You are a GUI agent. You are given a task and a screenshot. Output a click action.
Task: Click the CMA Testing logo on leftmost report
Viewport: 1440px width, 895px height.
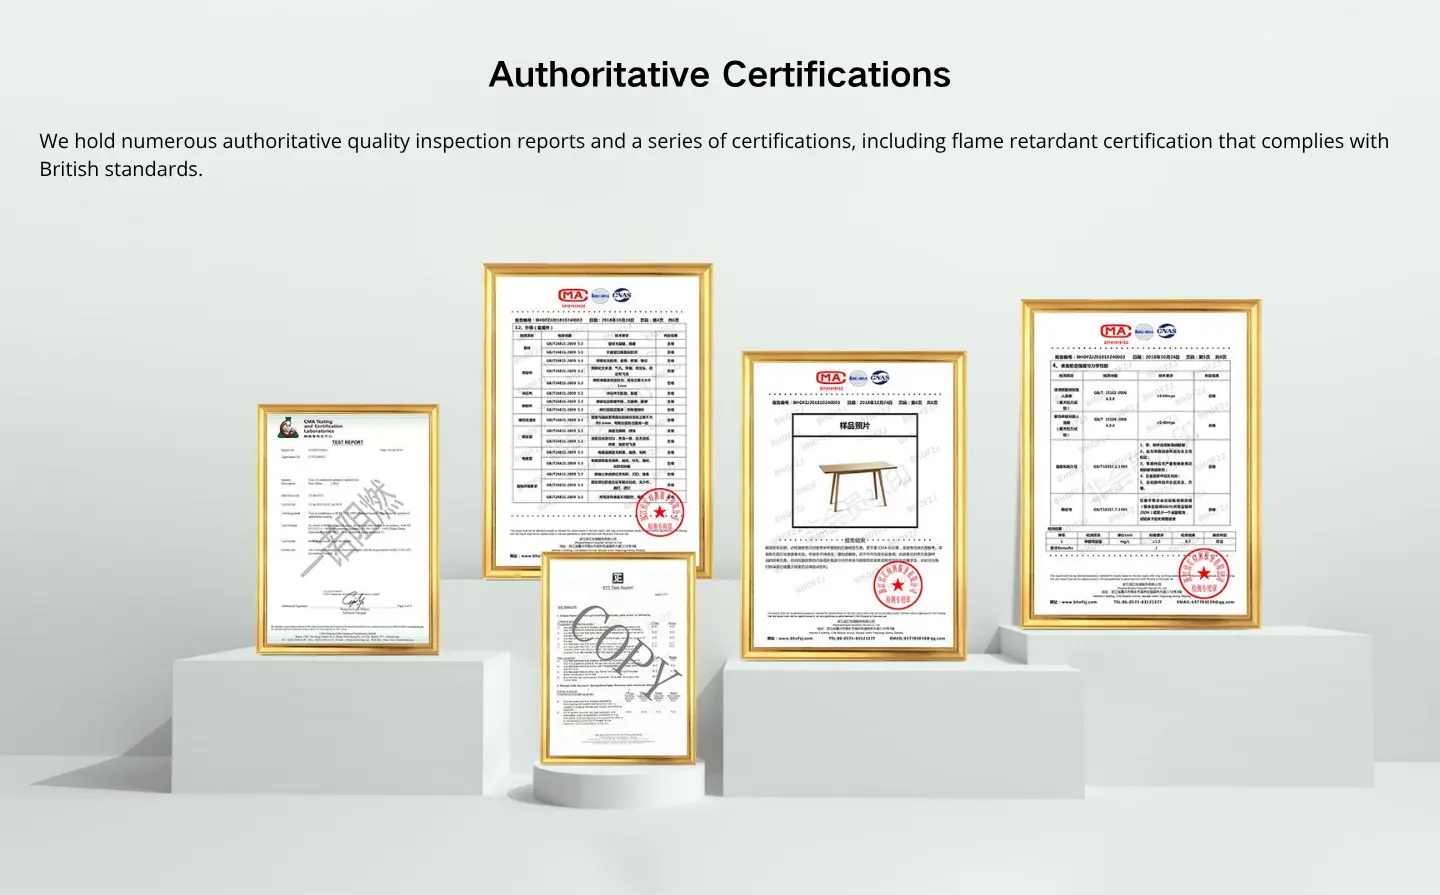[289, 428]
